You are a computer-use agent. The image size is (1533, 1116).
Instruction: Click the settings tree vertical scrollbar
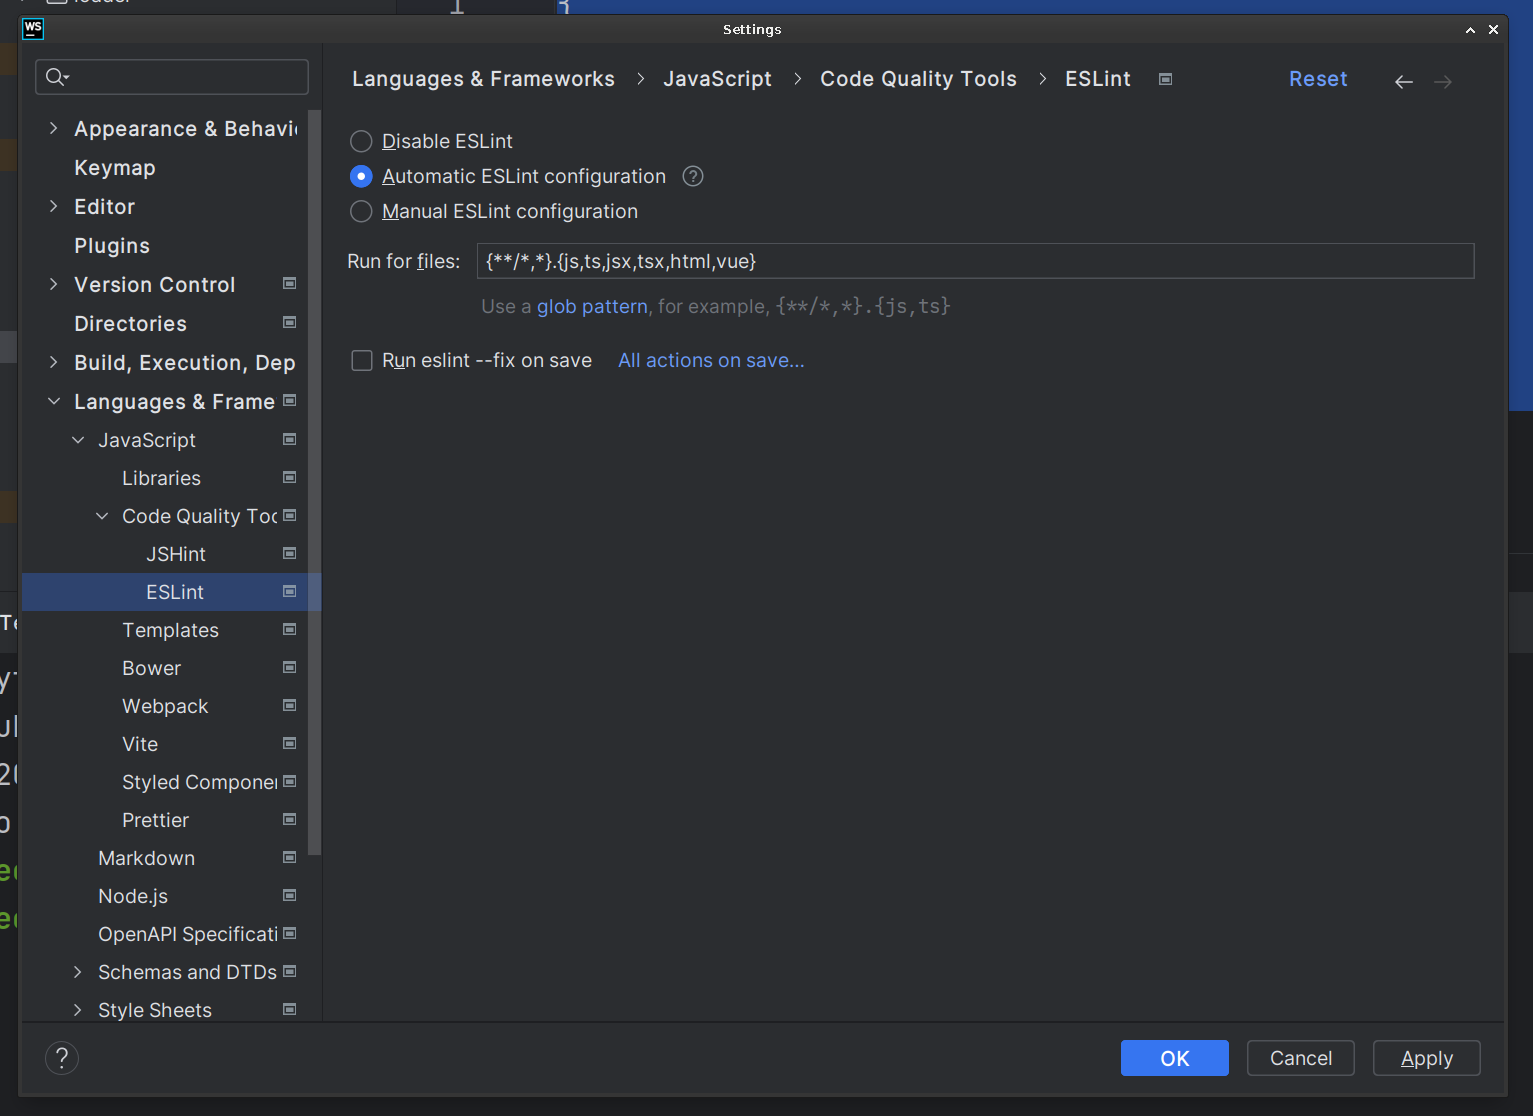click(315, 482)
